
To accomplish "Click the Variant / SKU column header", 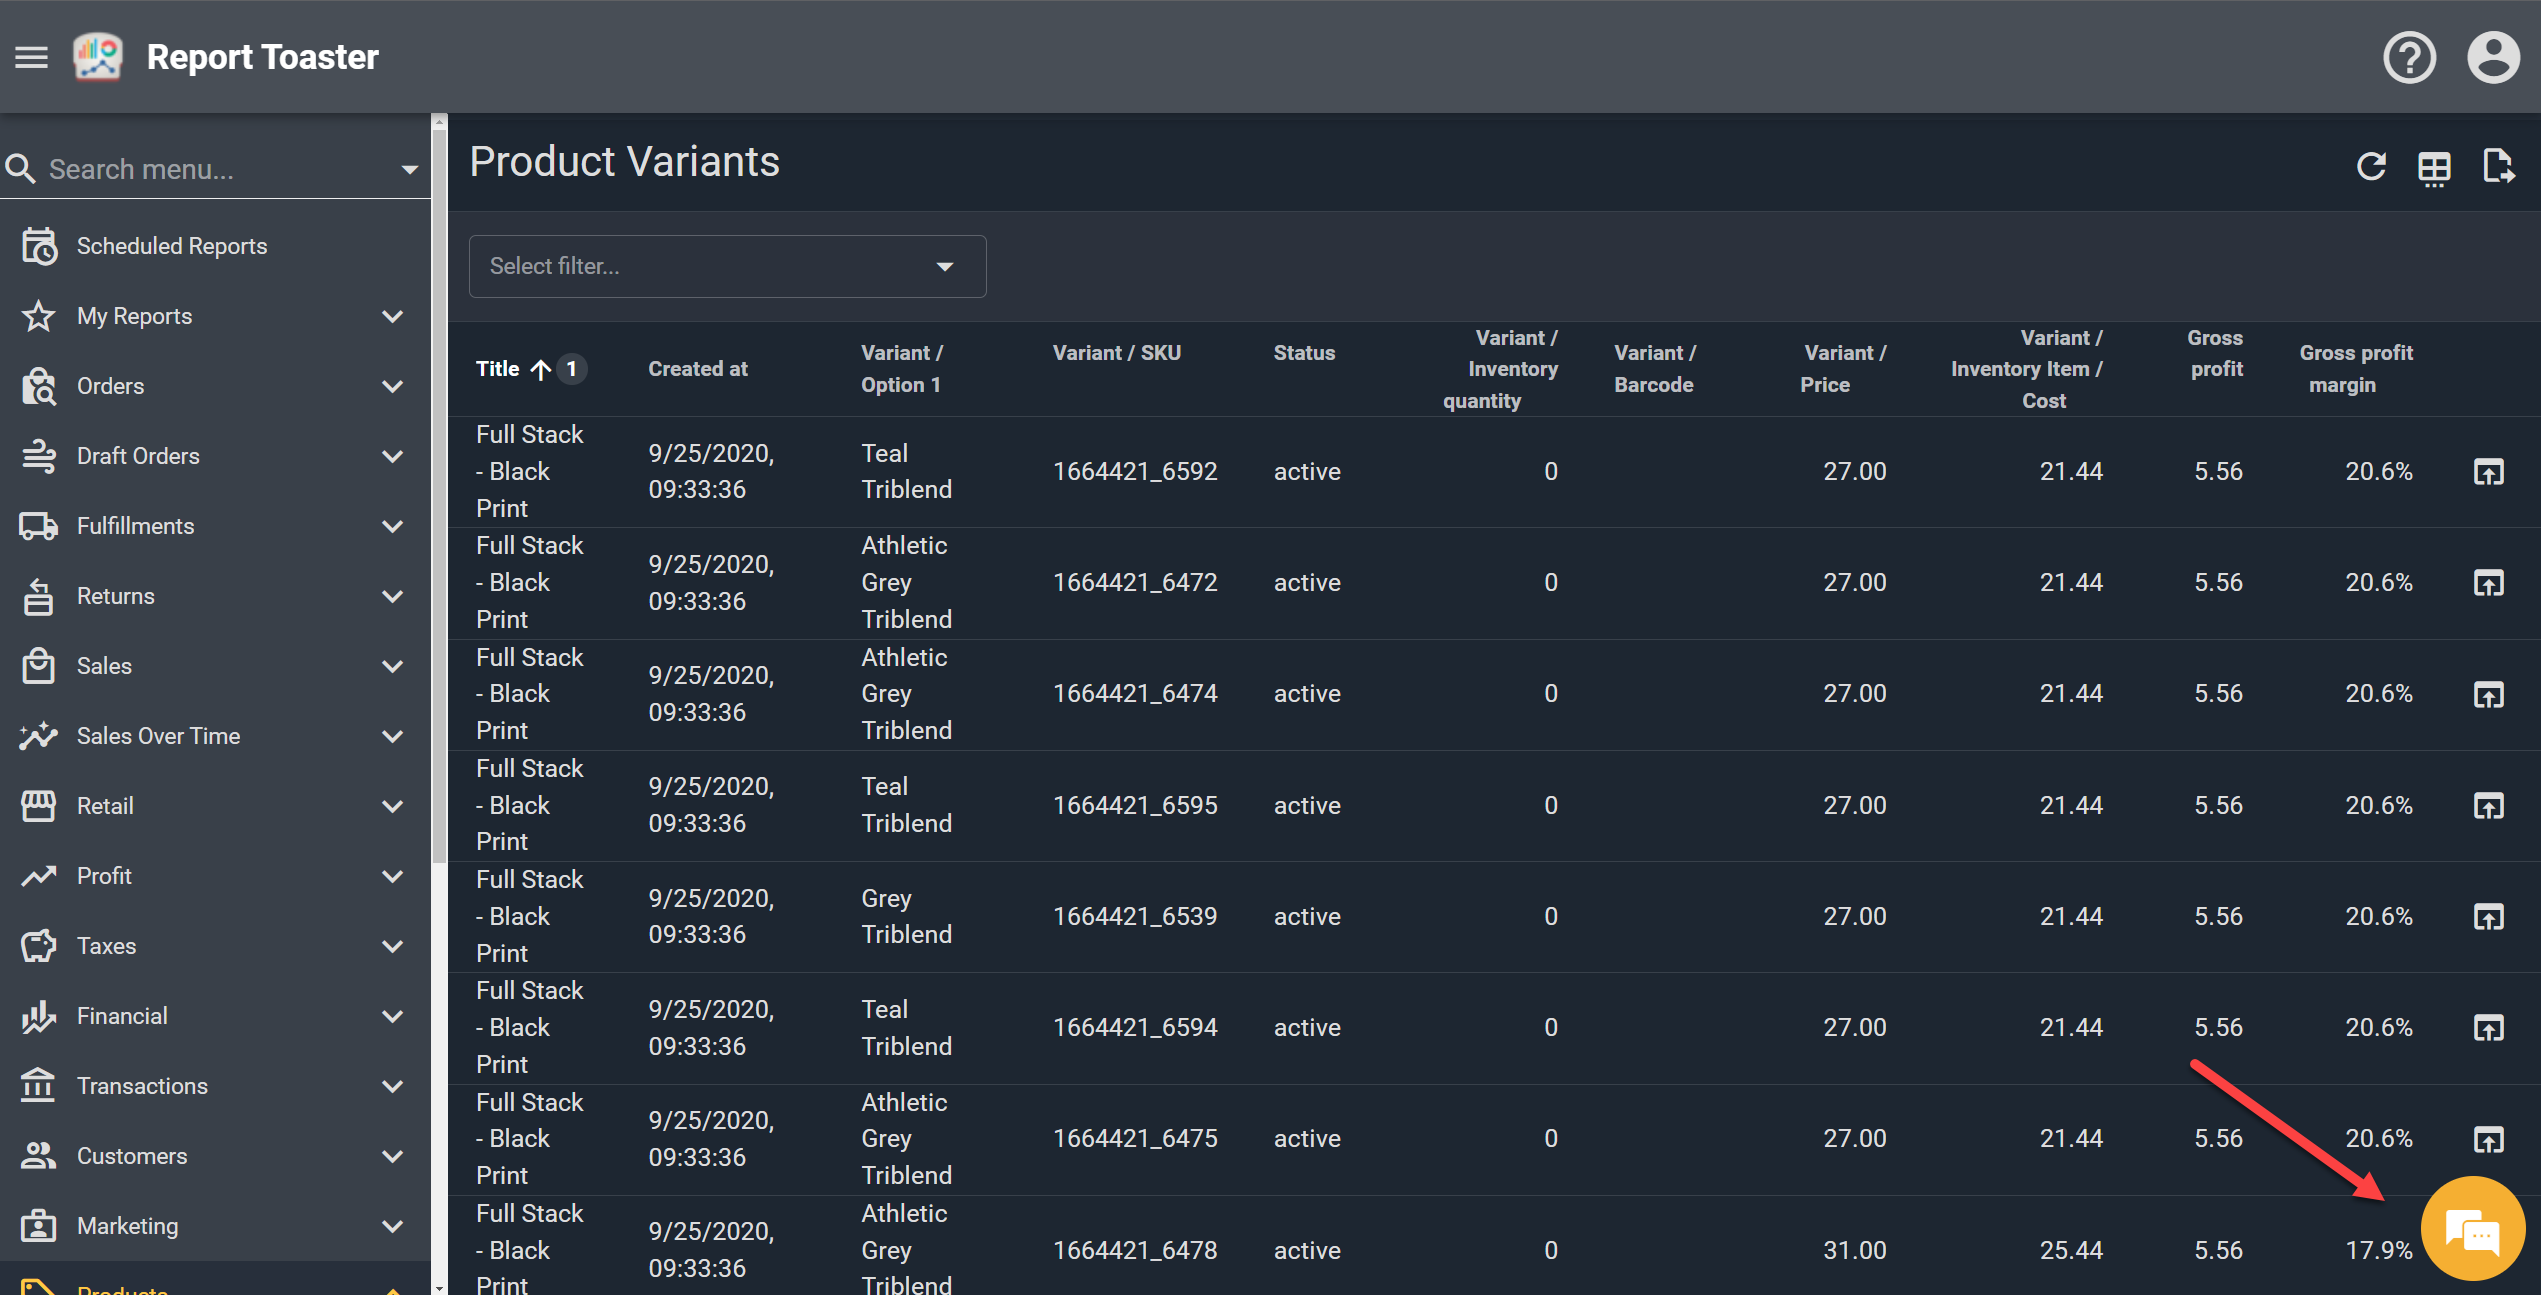I will coord(1116,353).
